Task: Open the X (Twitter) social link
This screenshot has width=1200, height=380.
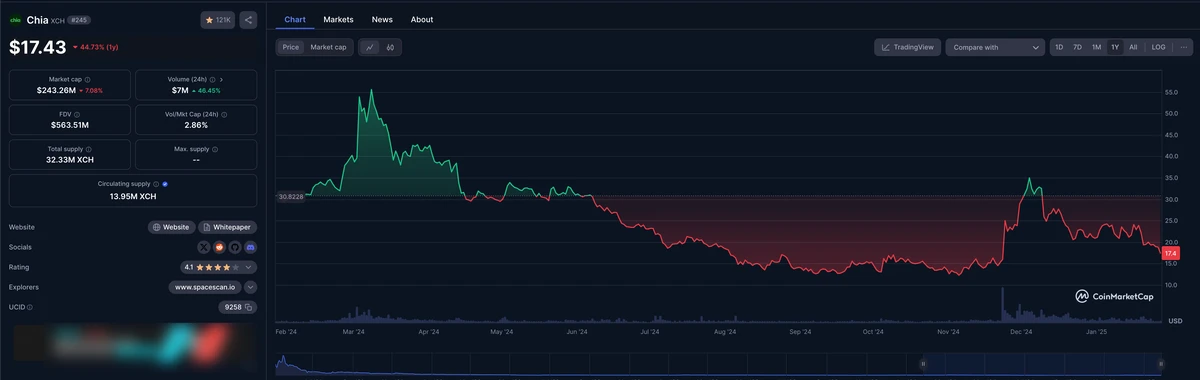Action: click(x=205, y=247)
